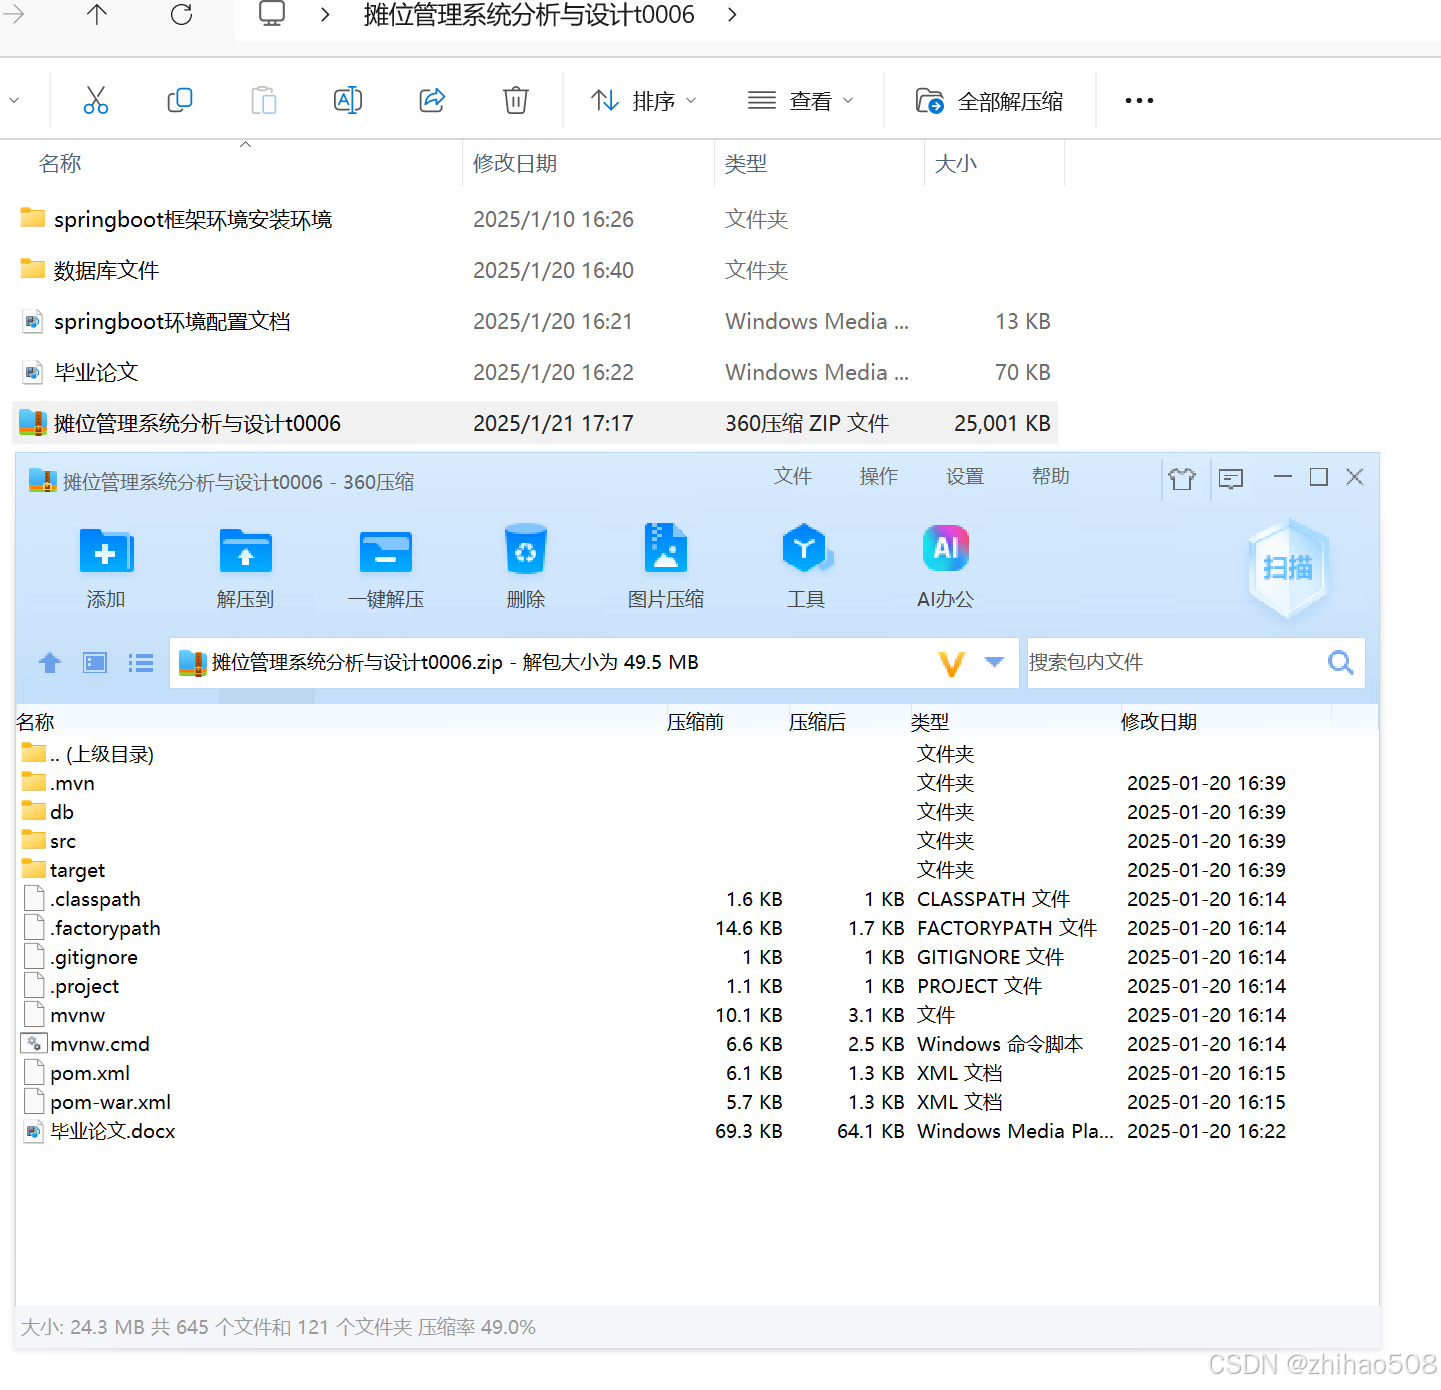Click the Rename icon in Explorer toolbar
Screen dimensions: 1441x1390
coord(348,100)
